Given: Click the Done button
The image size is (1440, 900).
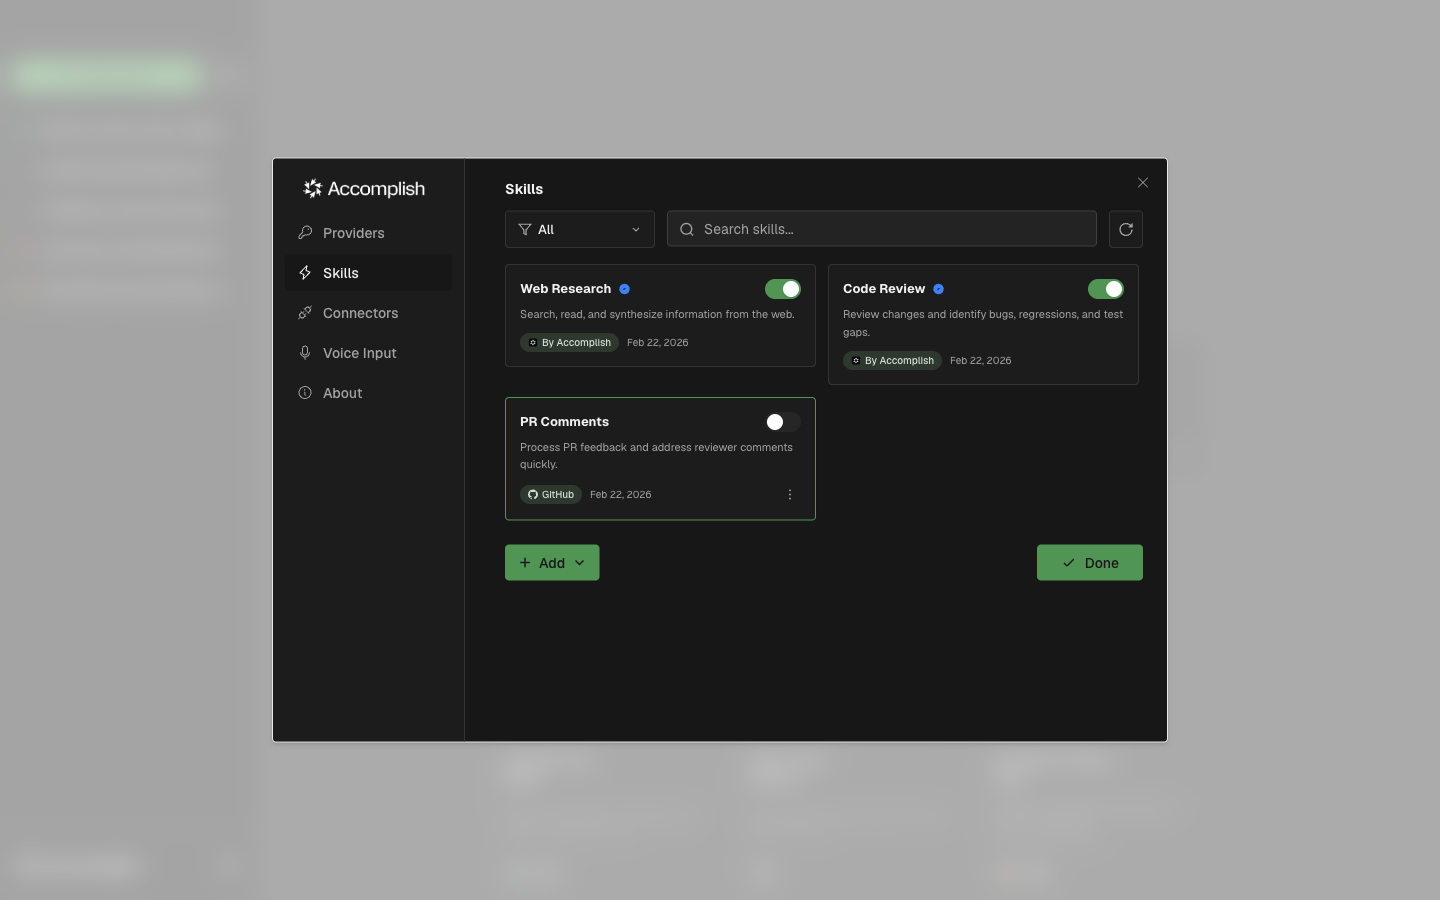Looking at the screenshot, I should coord(1090,562).
